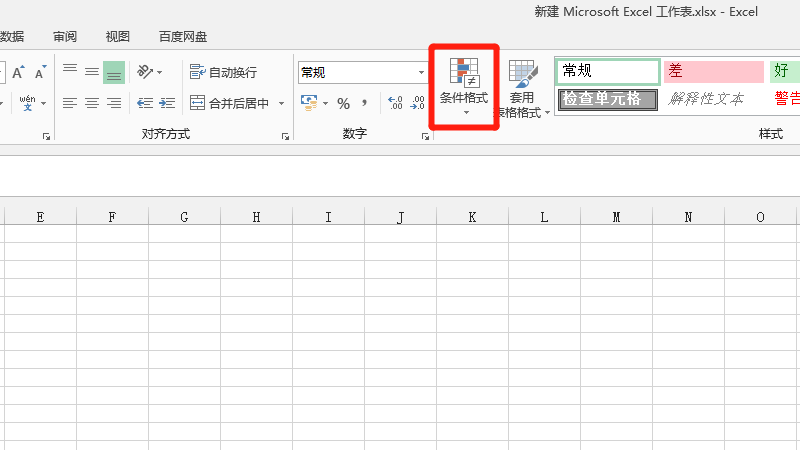
Task: Click the 套用表格格式 table format icon
Action: (x=522, y=73)
